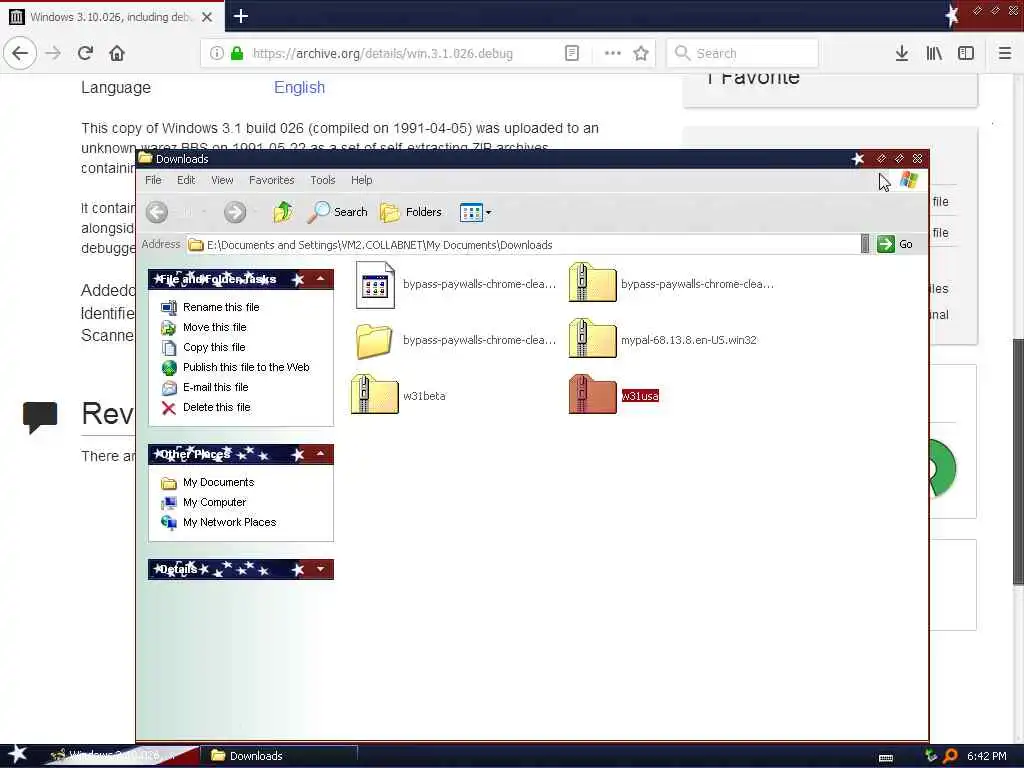Expand the Details panel
The height and width of the screenshot is (768, 1024).
click(321, 569)
